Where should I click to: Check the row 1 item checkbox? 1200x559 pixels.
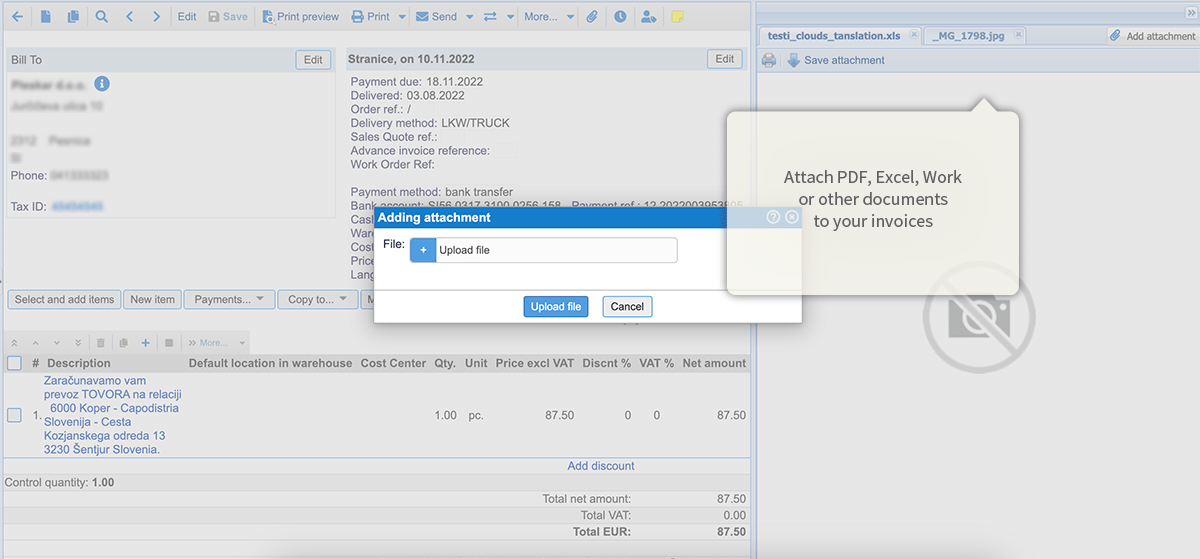(x=15, y=415)
